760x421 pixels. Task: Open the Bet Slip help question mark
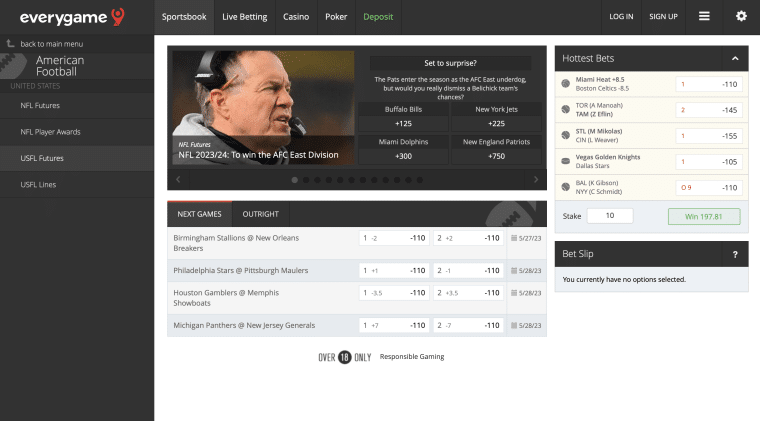pyautogui.click(x=735, y=254)
